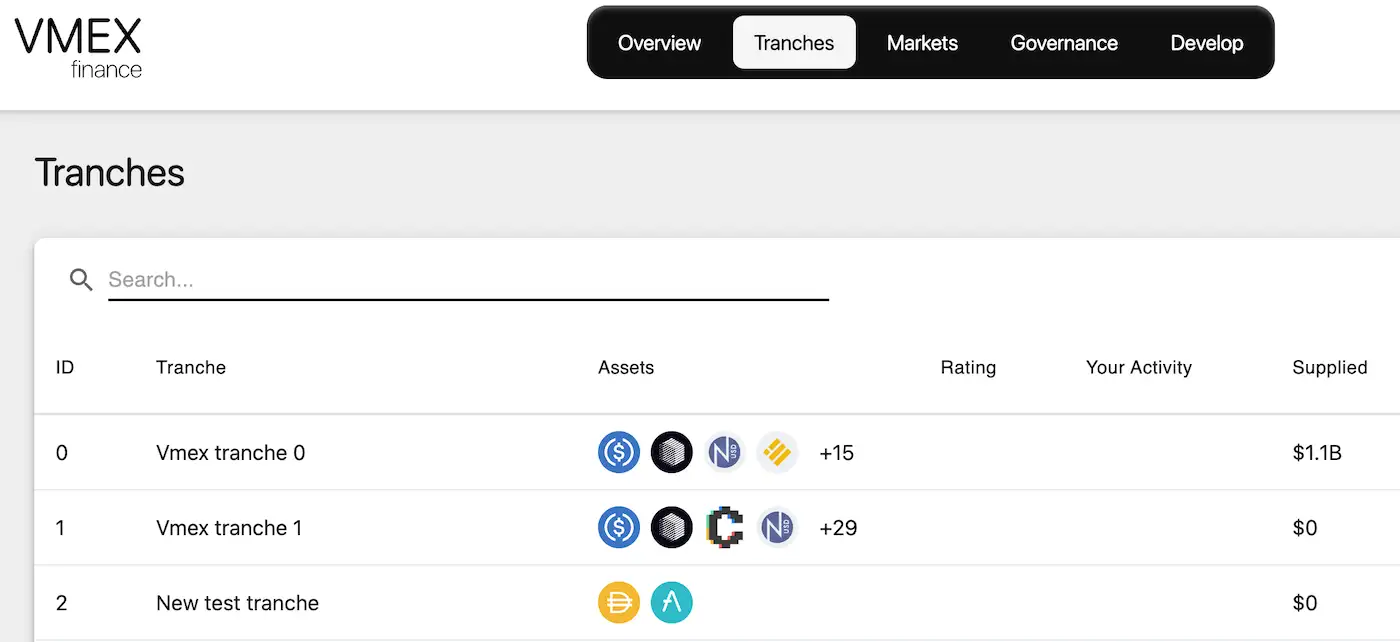Focus the tranche Search field

468,280
